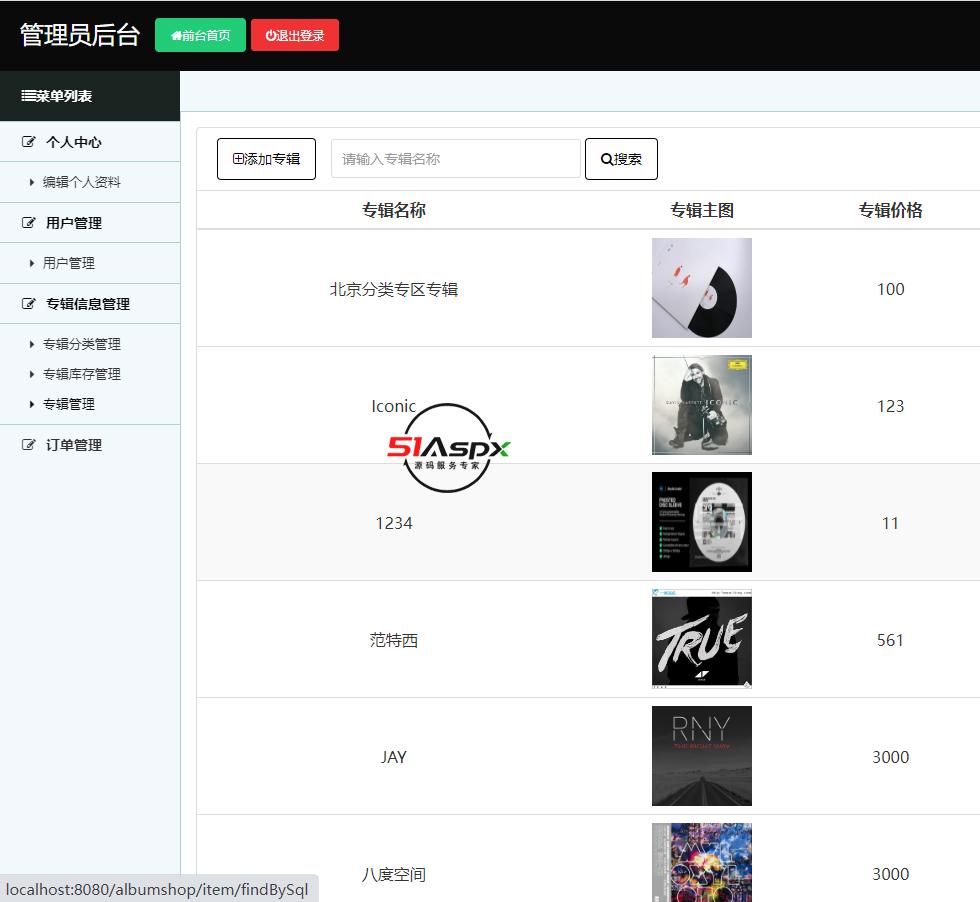Click the arrow beside 专辑库存管理
This screenshot has width=980, height=902.
coord(31,374)
